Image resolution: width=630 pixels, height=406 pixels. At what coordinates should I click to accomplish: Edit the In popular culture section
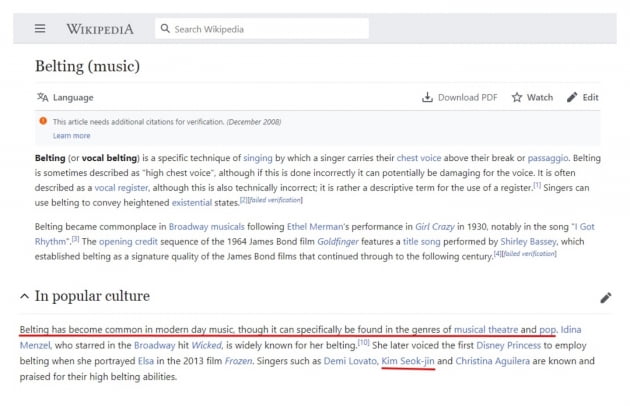click(606, 297)
